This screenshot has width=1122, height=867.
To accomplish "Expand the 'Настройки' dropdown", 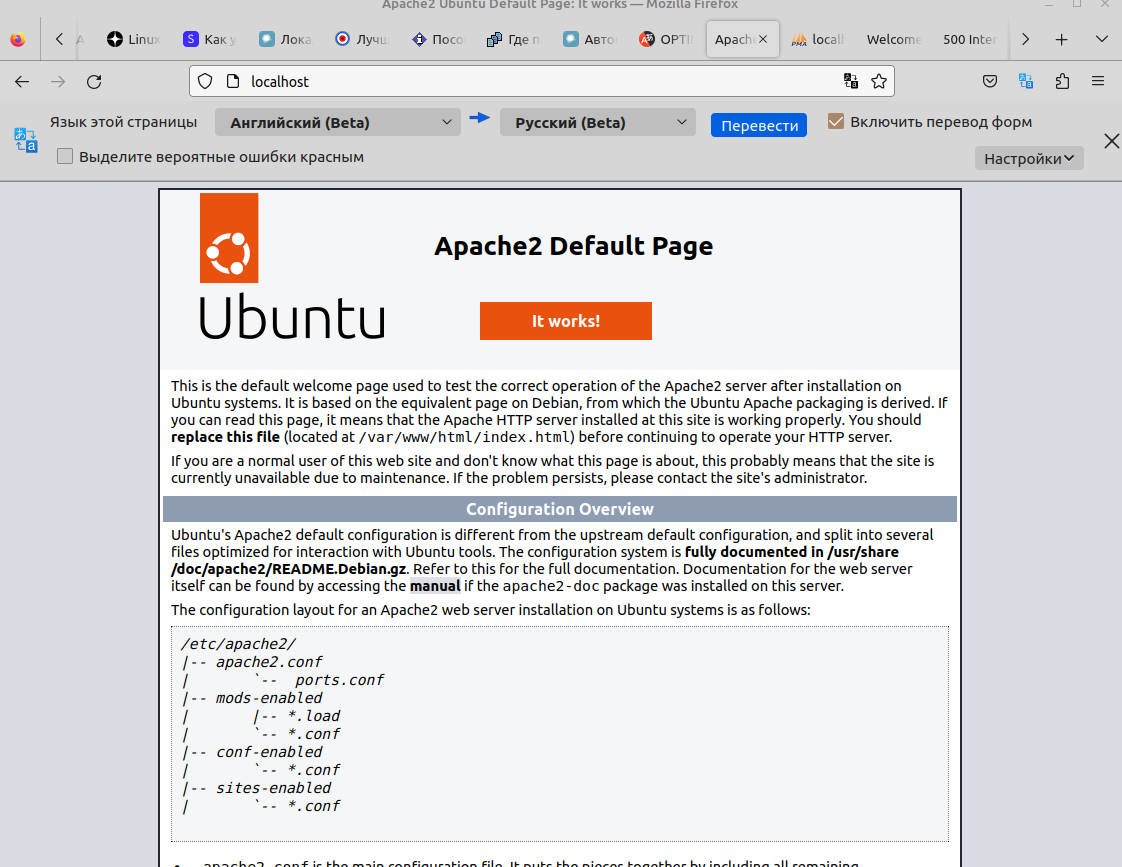I will point(1029,158).
